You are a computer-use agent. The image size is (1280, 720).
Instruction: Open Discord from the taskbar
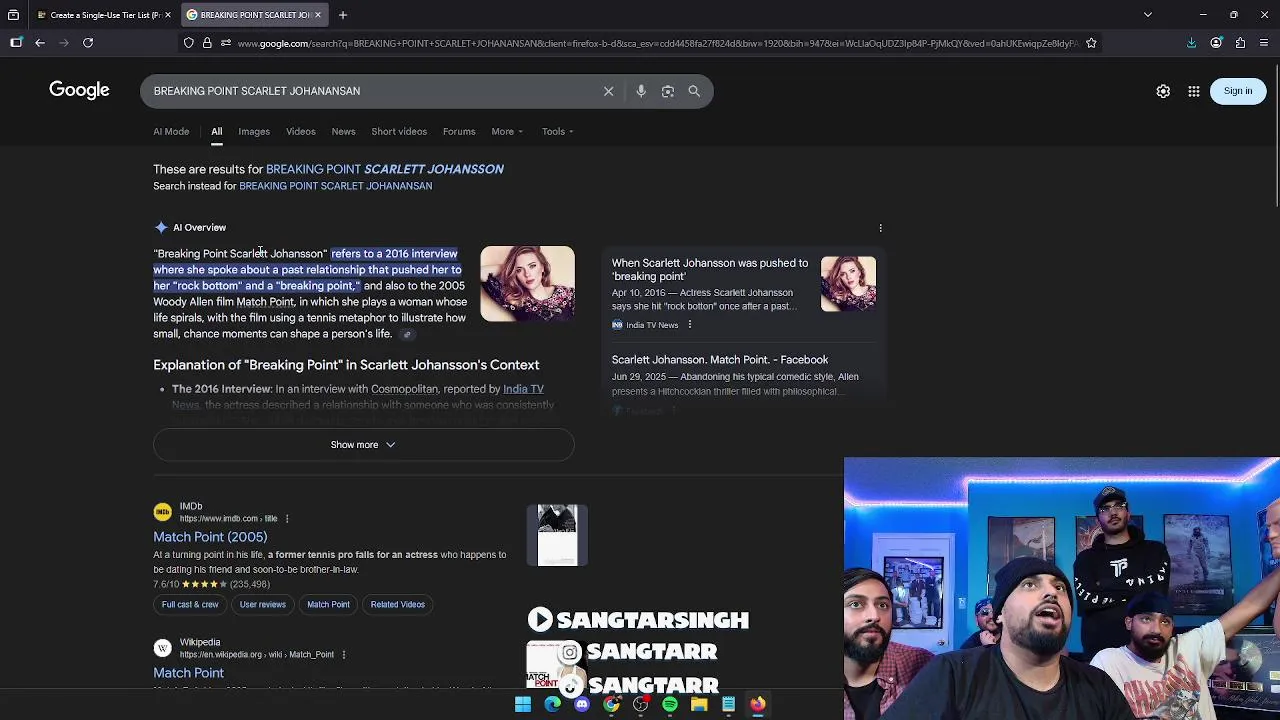582,705
